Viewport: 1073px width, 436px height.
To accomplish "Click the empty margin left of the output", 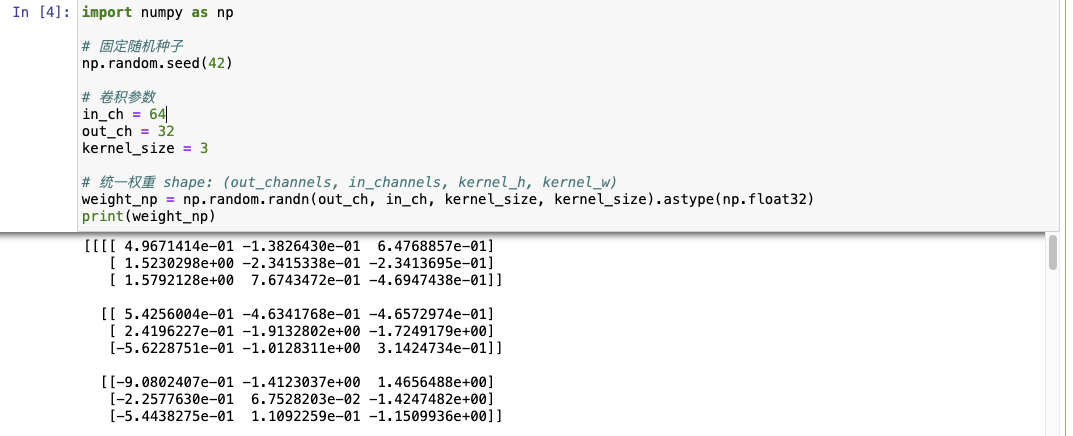I will [40, 330].
